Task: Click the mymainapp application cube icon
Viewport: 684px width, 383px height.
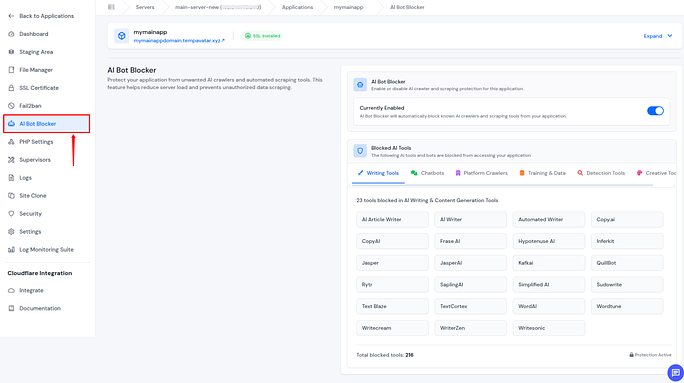Action: [122, 36]
